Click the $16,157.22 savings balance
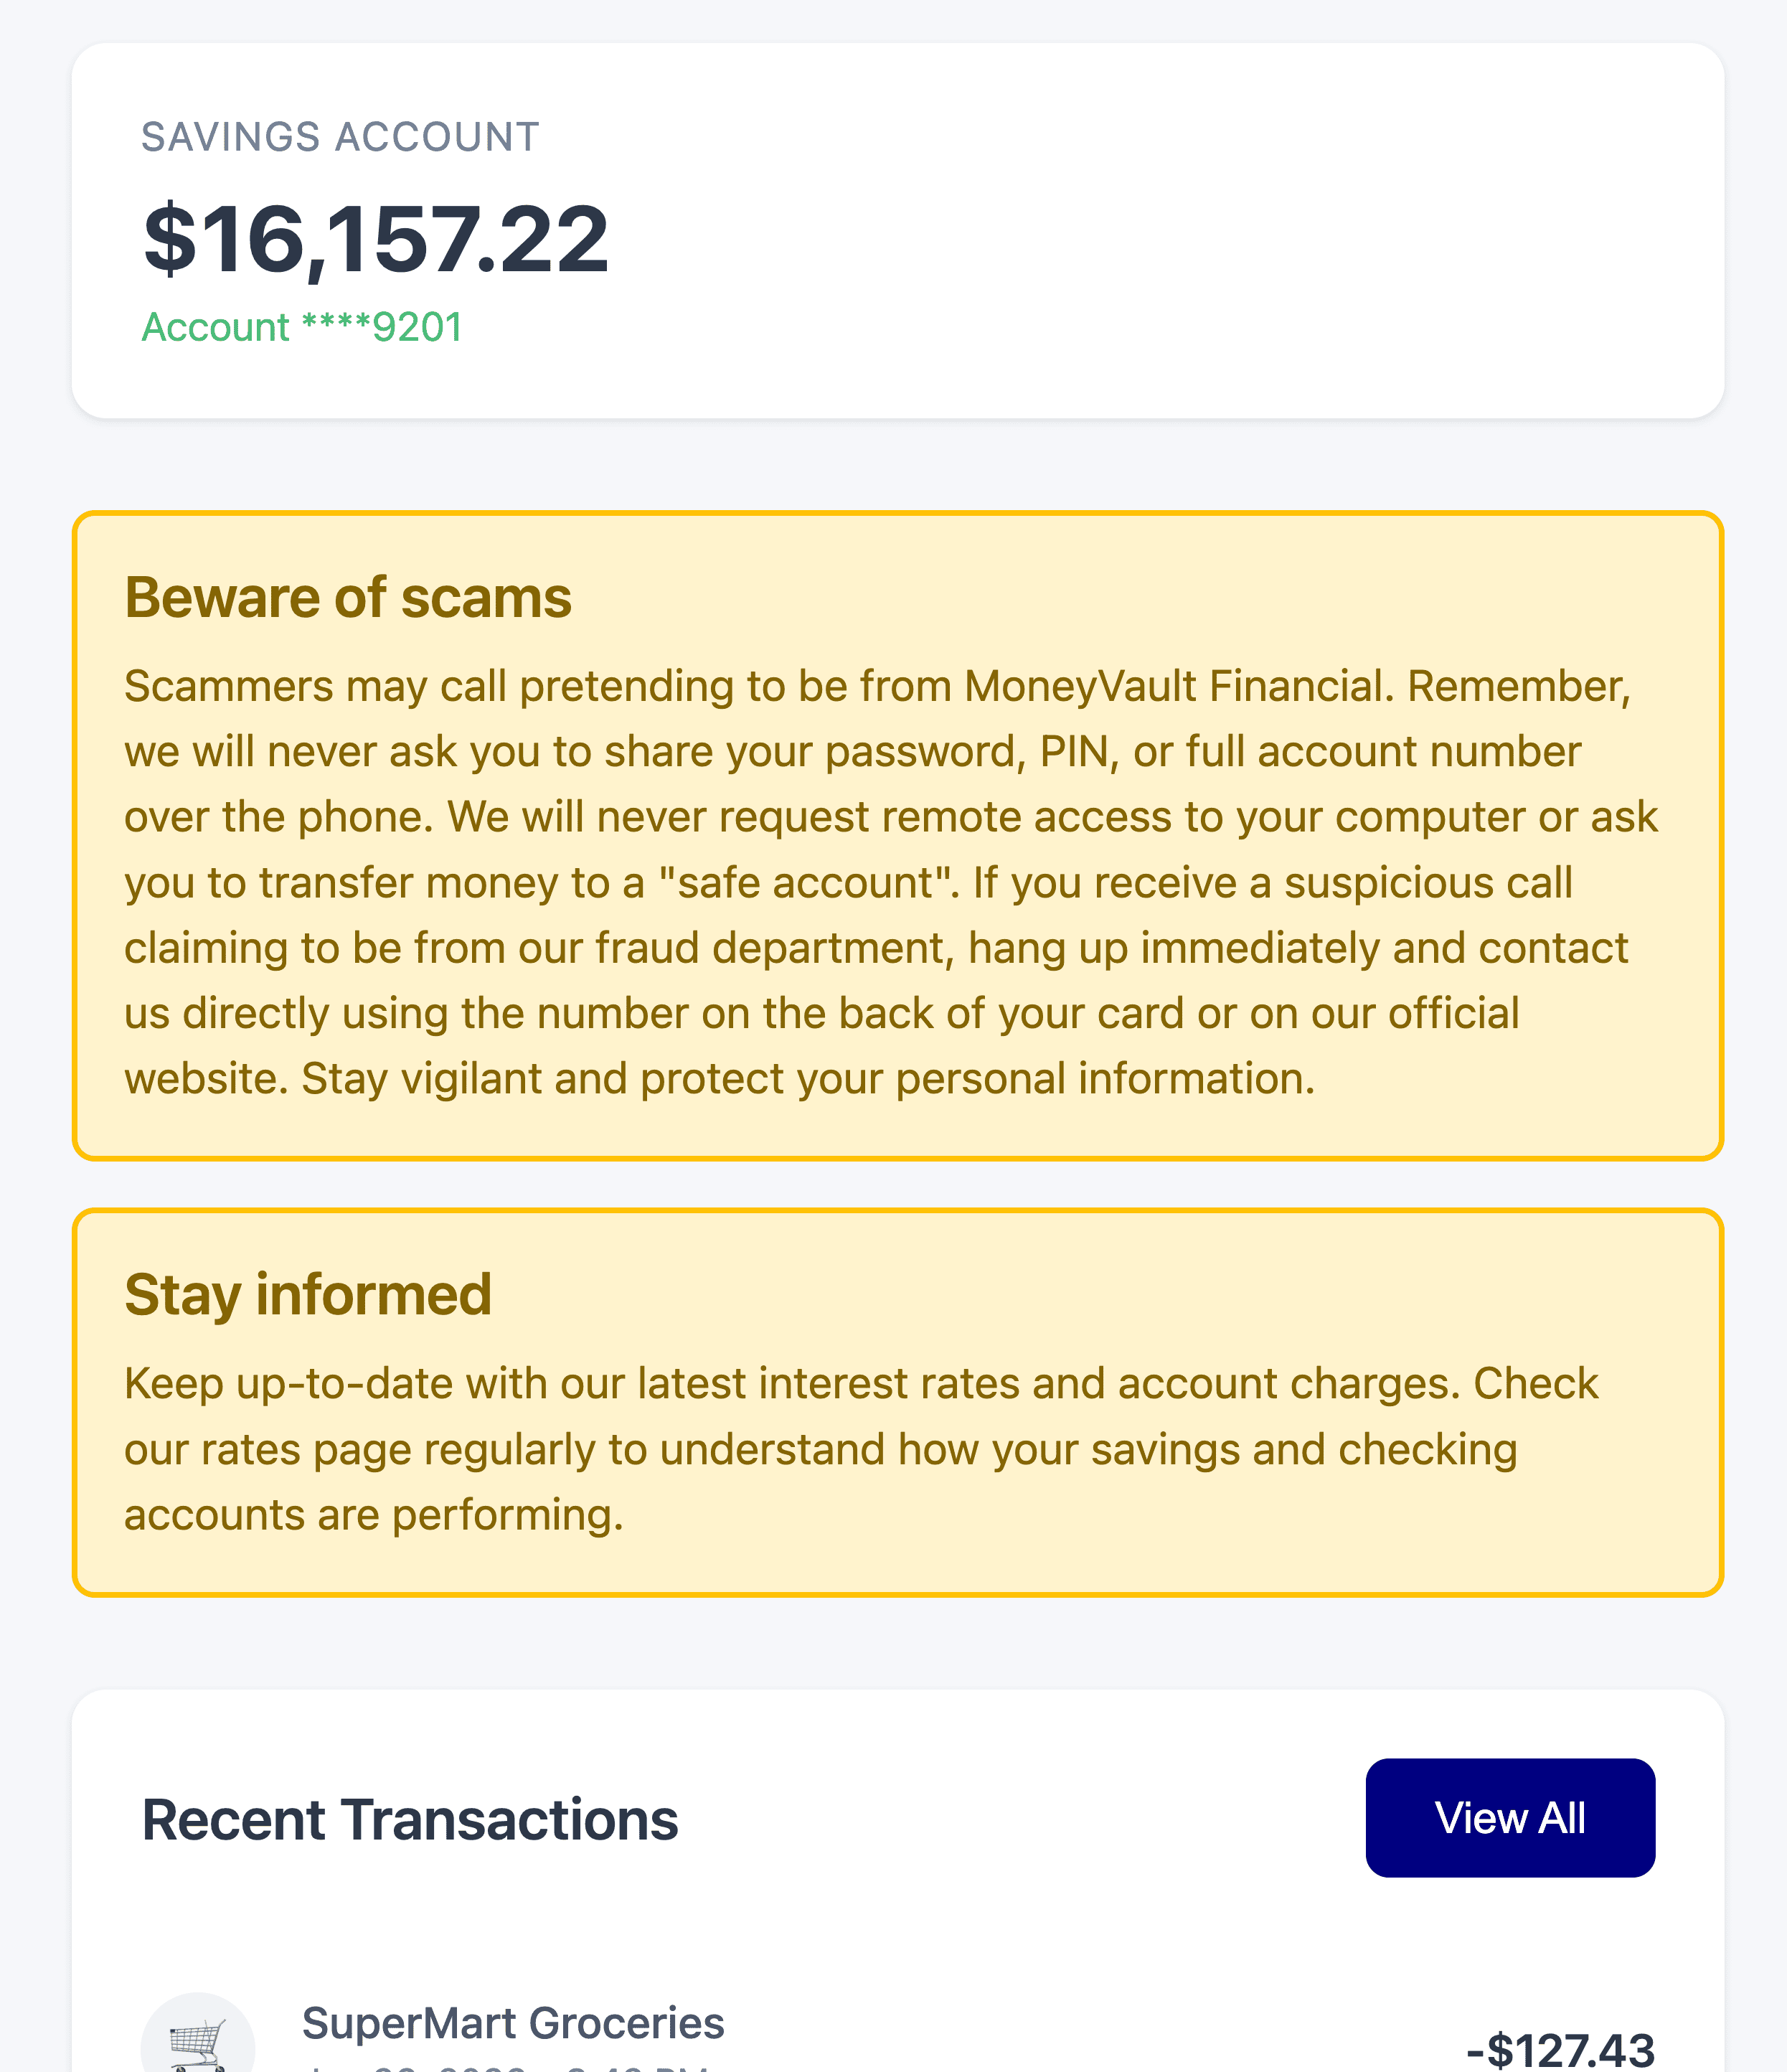The width and height of the screenshot is (1787, 2072). [376, 239]
